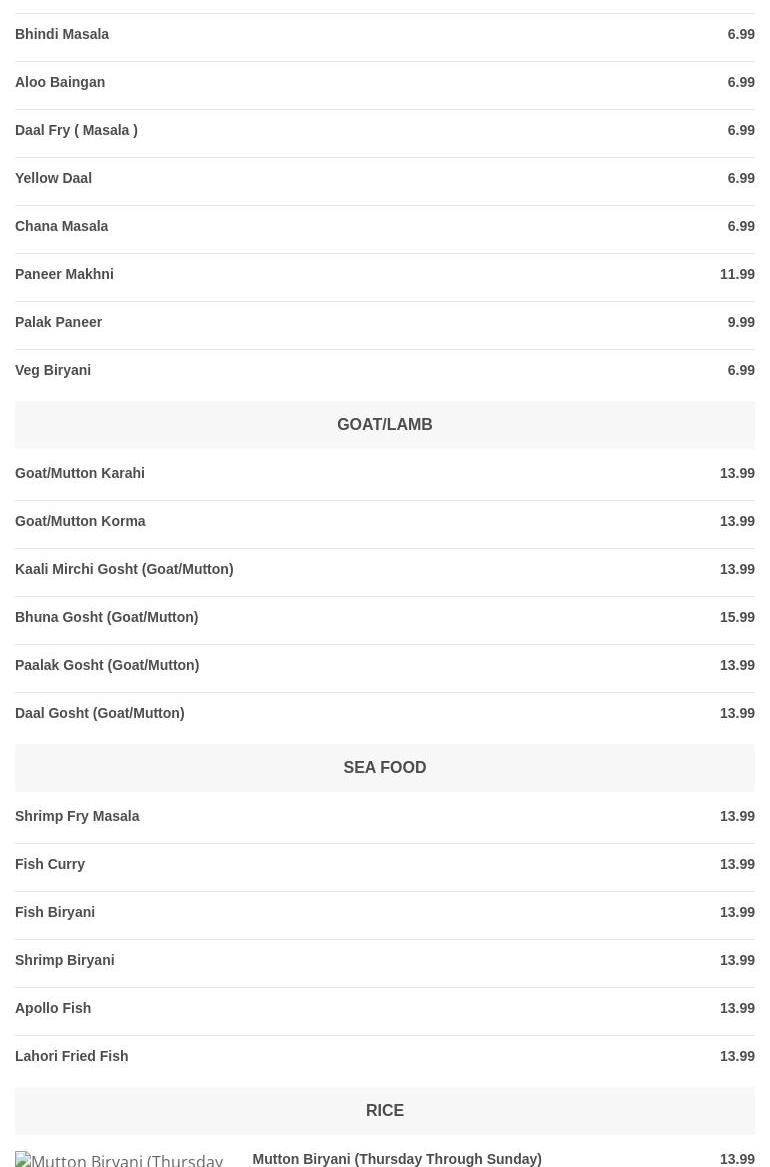770x1167 pixels.
Task: Click the Apollo Fish menu item
Action: pyautogui.click(x=53, y=1008)
